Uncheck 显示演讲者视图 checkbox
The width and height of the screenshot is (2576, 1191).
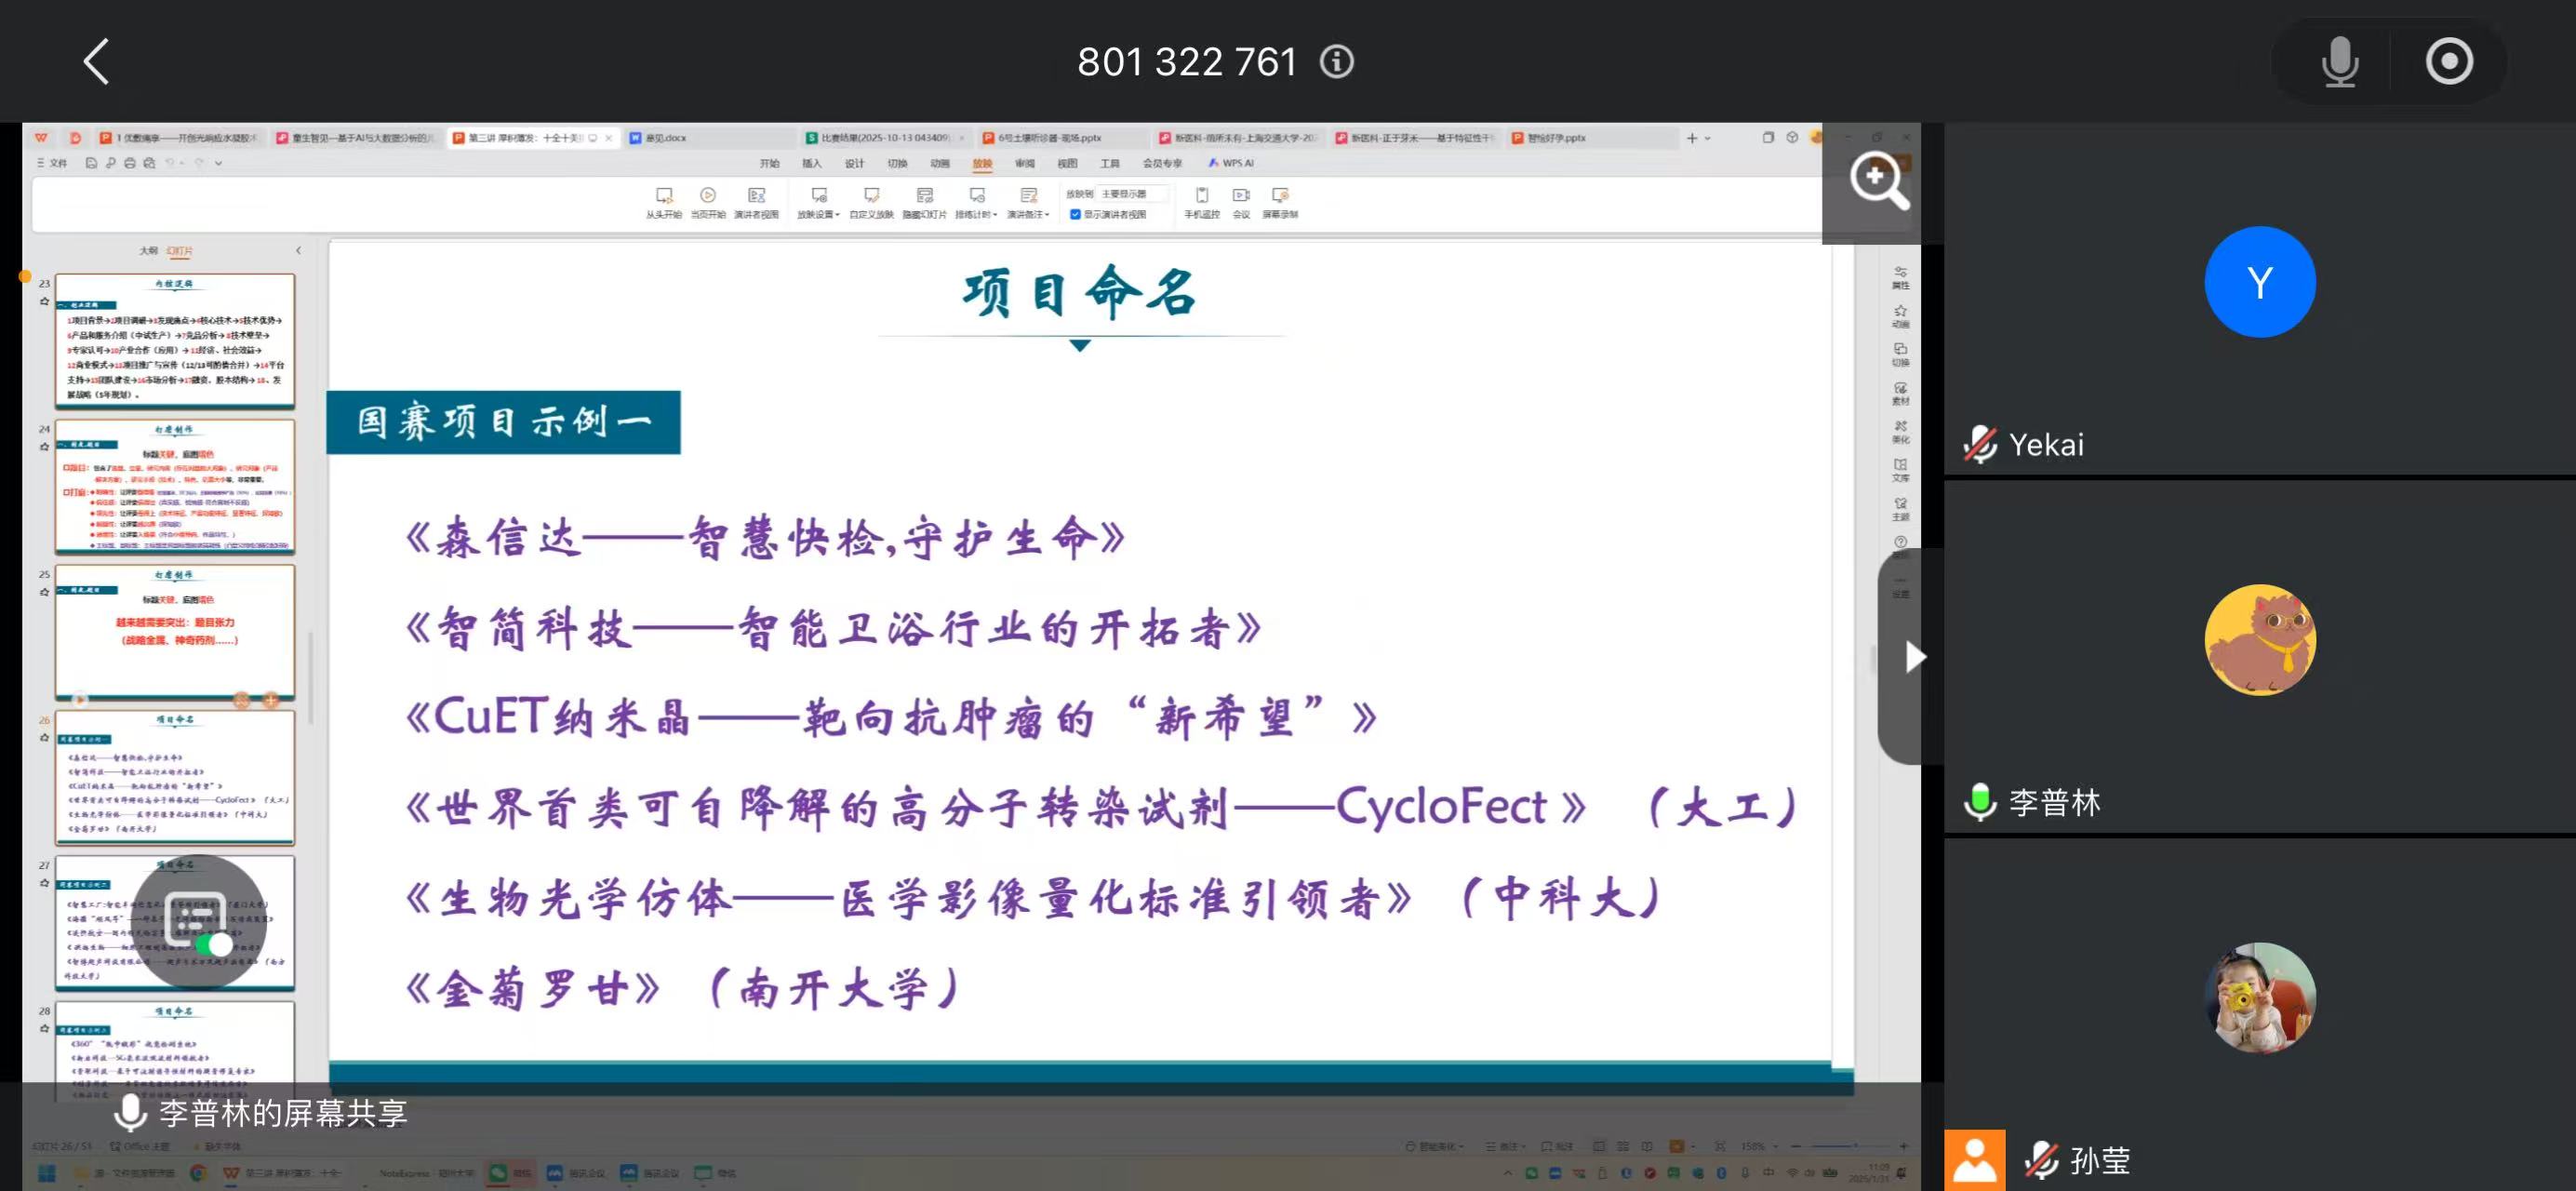[1075, 214]
